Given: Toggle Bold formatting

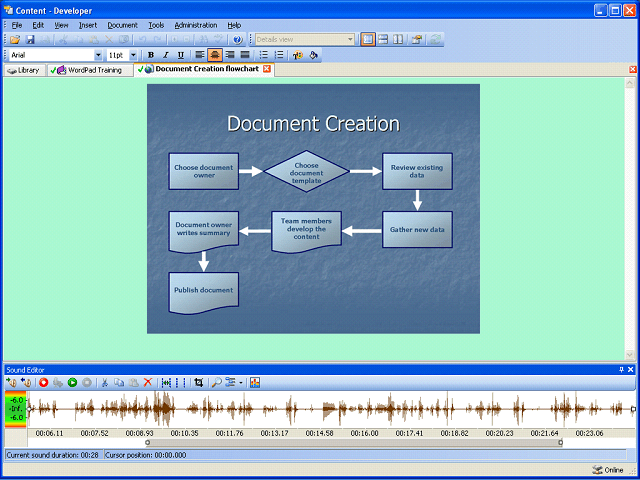Looking at the screenshot, I should tap(151, 55).
